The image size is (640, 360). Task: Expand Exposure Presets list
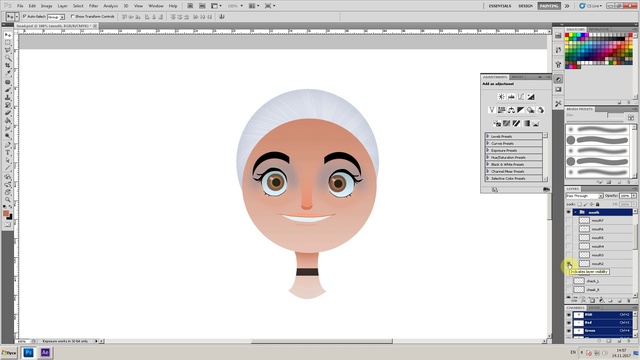click(488, 150)
